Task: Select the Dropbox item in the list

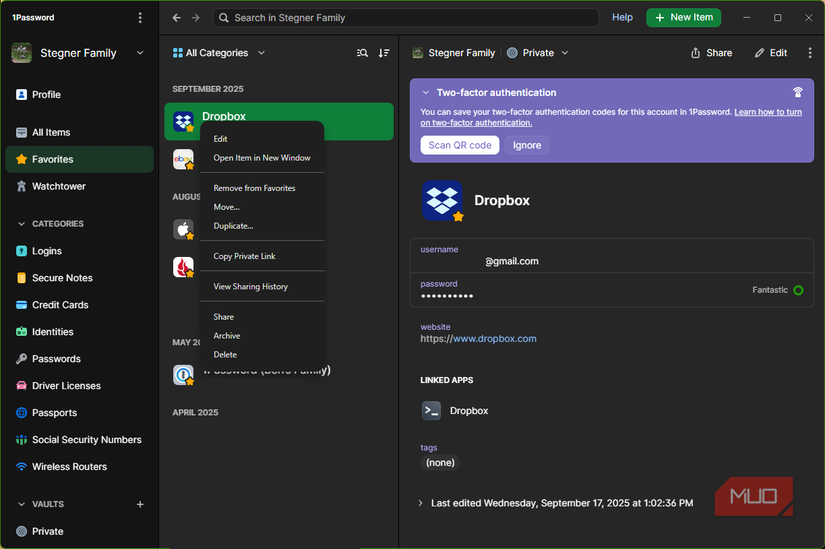Action: coord(279,121)
